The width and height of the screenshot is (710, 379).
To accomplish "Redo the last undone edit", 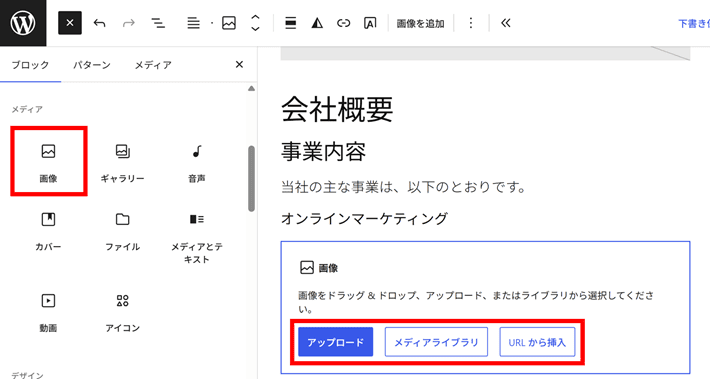I will (x=129, y=23).
